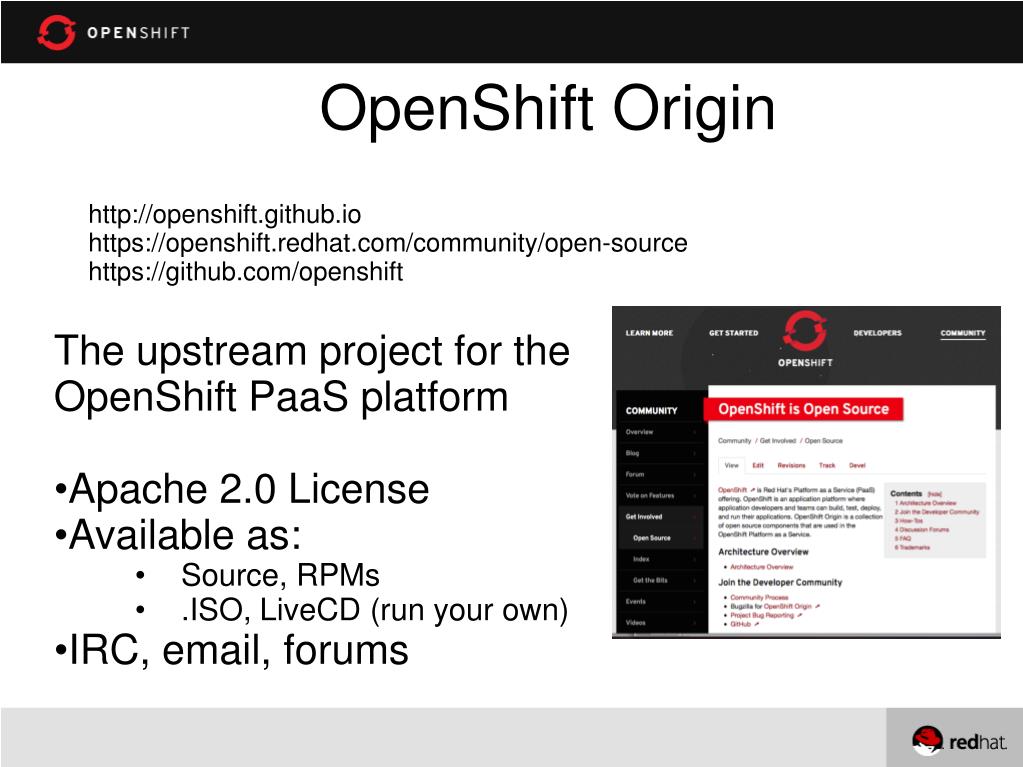Screen dimensions: 1023x767
Task: Jump to 5 FAQ in Contents
Action: tap(902, 538)
